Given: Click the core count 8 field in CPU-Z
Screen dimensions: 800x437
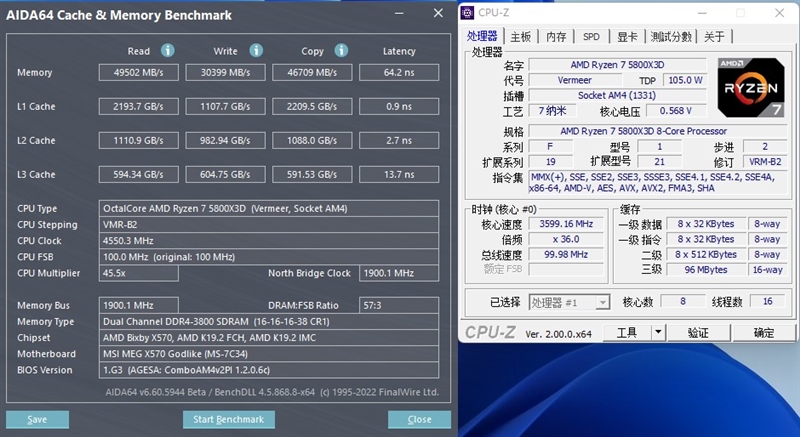Looking at the screenshot, I should 683,301.
